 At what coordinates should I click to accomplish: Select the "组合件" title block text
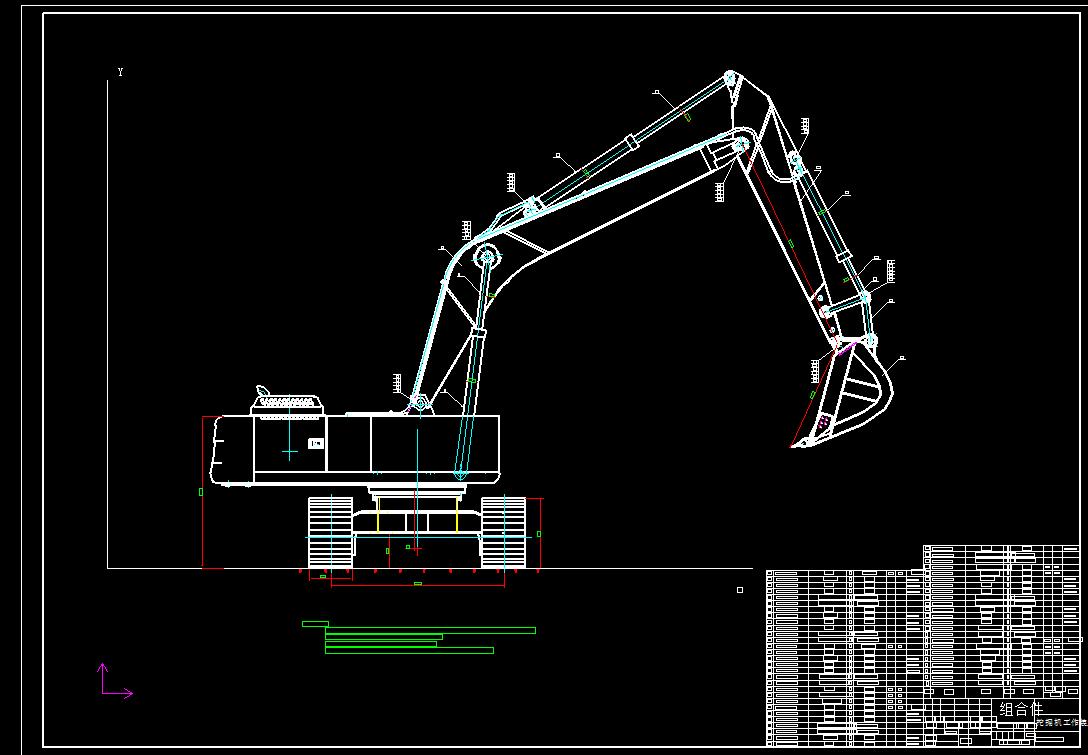click(x=1021, y=709)
